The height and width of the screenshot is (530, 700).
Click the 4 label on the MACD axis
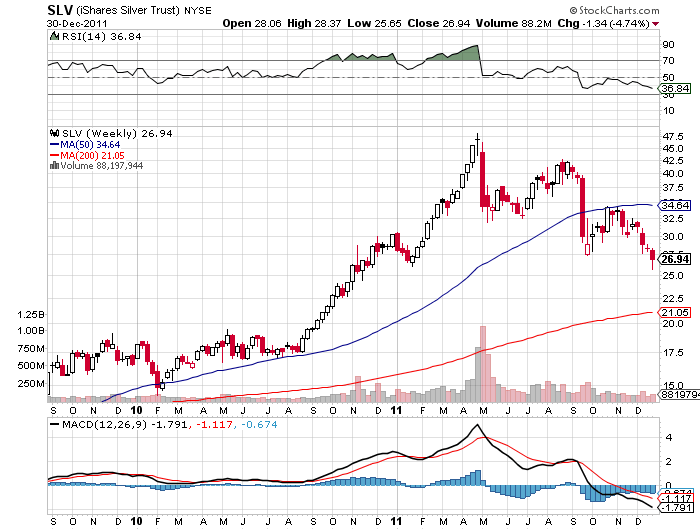point(668,438)
